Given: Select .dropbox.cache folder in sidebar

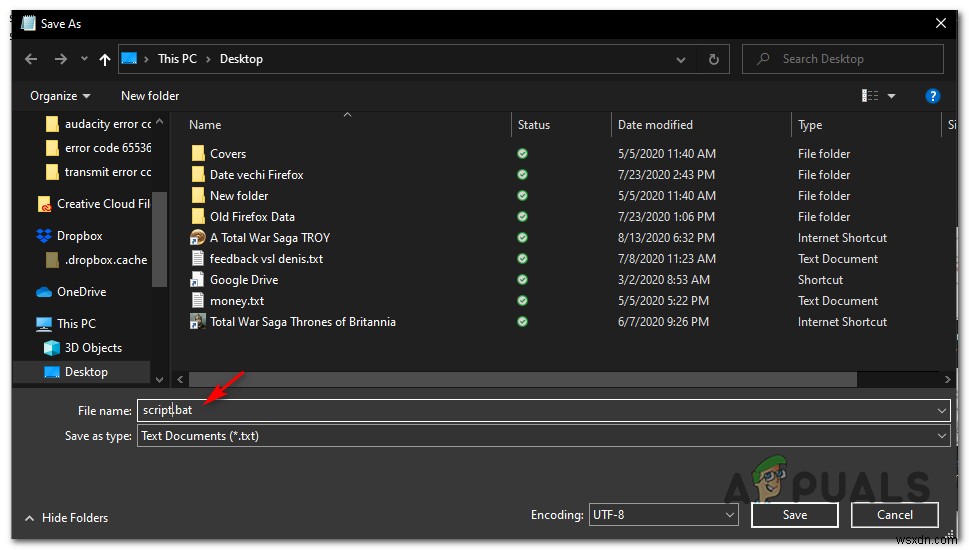Looking at the screenshot, I should point(96,260).
